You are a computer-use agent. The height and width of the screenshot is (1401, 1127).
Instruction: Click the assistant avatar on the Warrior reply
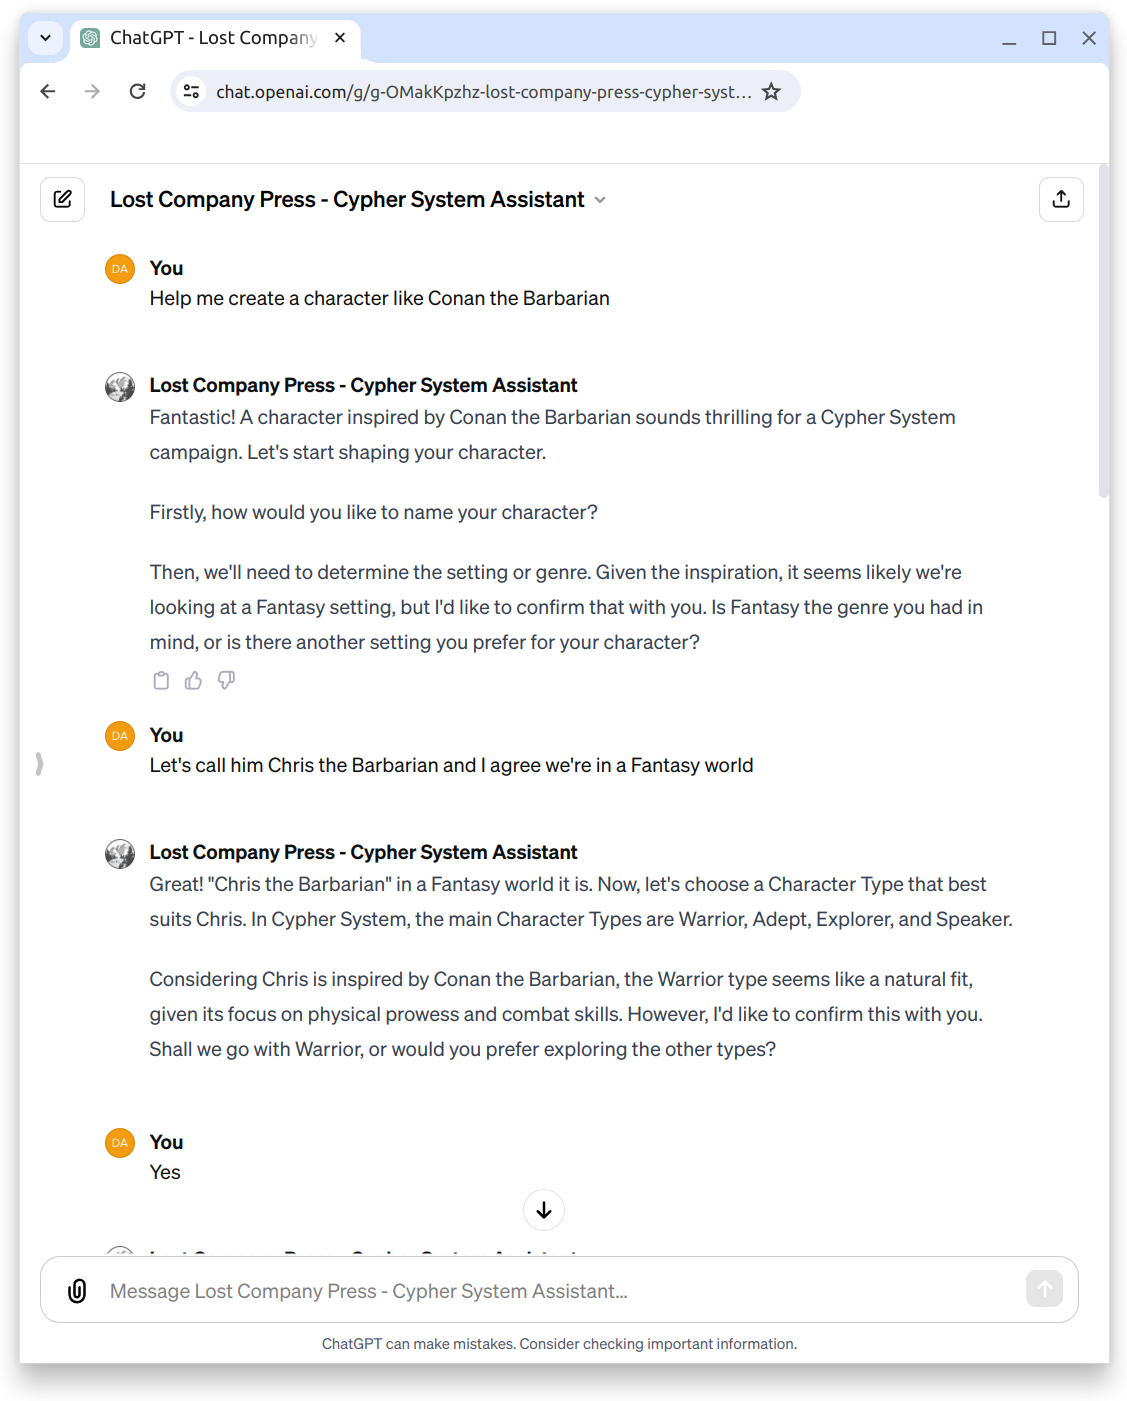pyautogui.click(x=120, y=854)
